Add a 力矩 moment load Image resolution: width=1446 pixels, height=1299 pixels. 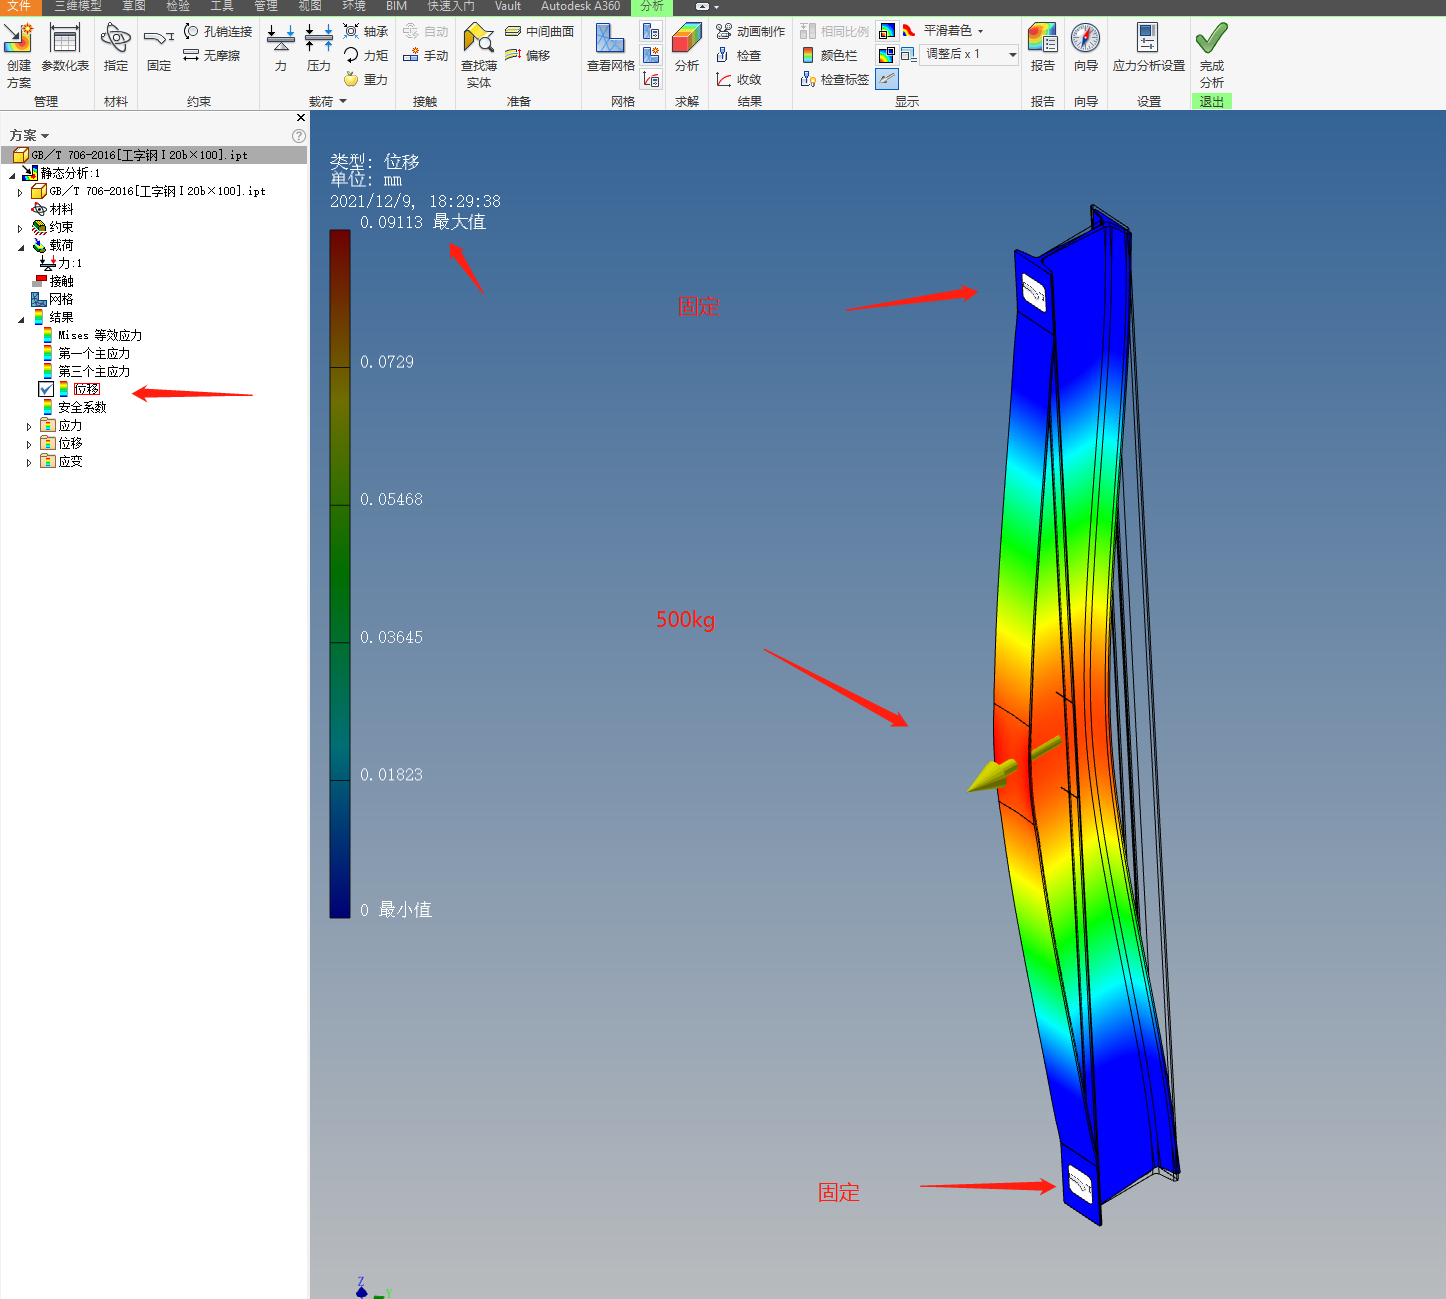pyautogui.click(x=366, y=55)
